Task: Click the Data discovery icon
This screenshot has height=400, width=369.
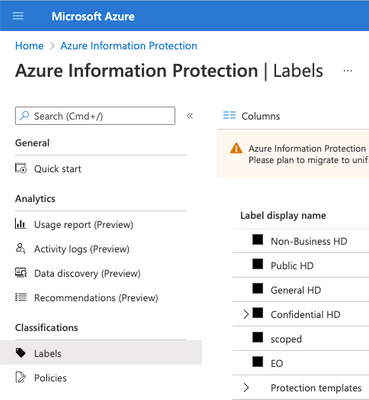Action: [21, 273]
